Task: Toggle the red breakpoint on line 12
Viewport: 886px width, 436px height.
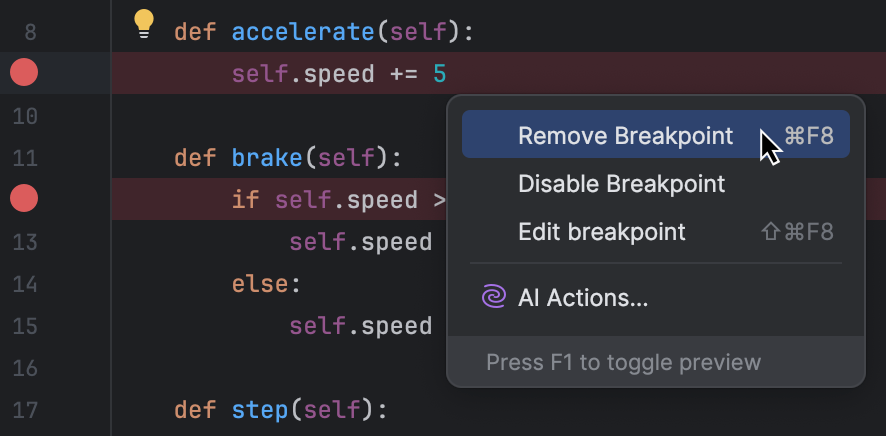Action: pyautogui.click(x=23, y=199)
